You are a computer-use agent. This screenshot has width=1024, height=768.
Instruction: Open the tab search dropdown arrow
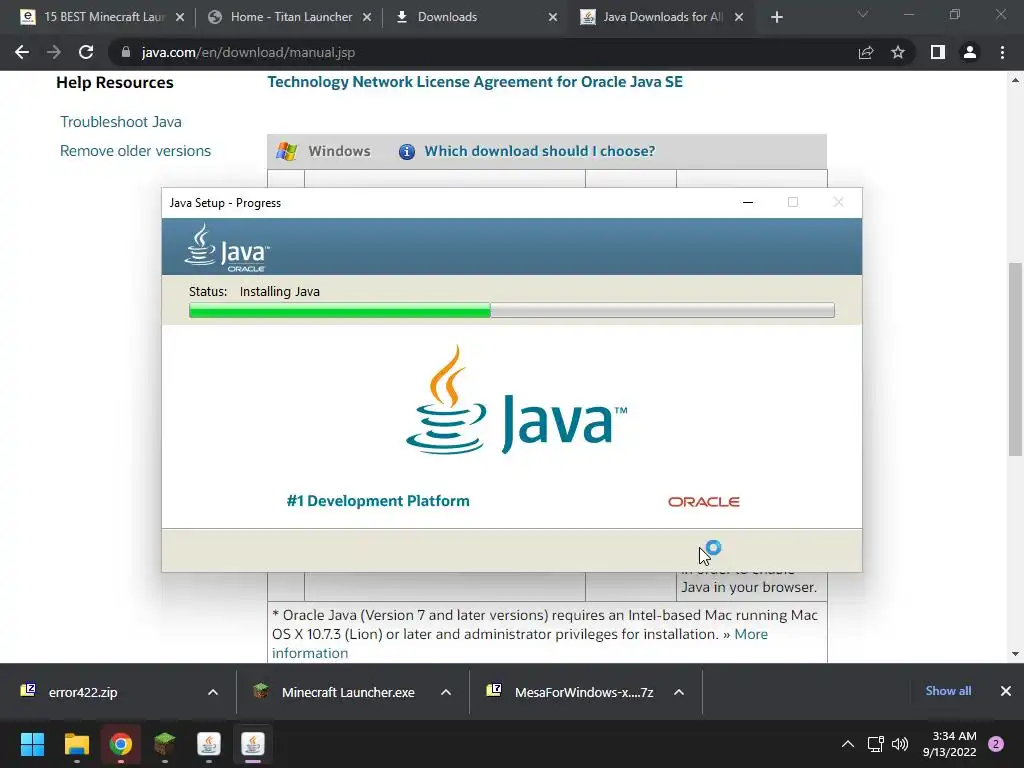[863, 14]
